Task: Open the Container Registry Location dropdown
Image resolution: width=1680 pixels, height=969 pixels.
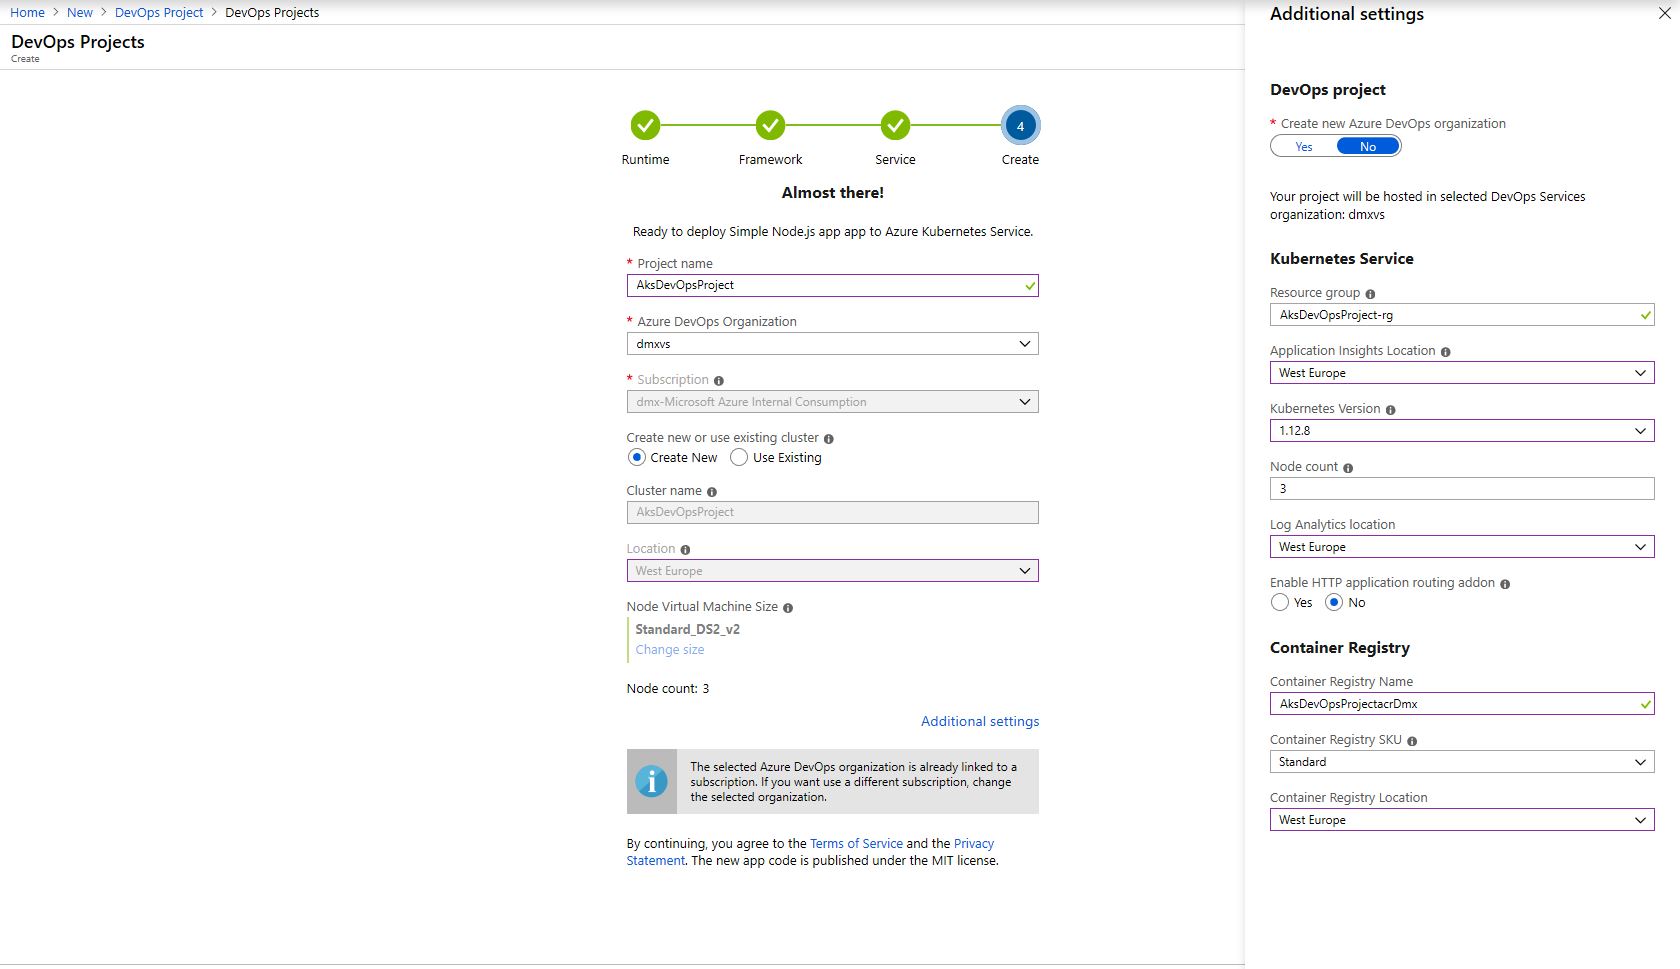Action: pos(1462,820)
